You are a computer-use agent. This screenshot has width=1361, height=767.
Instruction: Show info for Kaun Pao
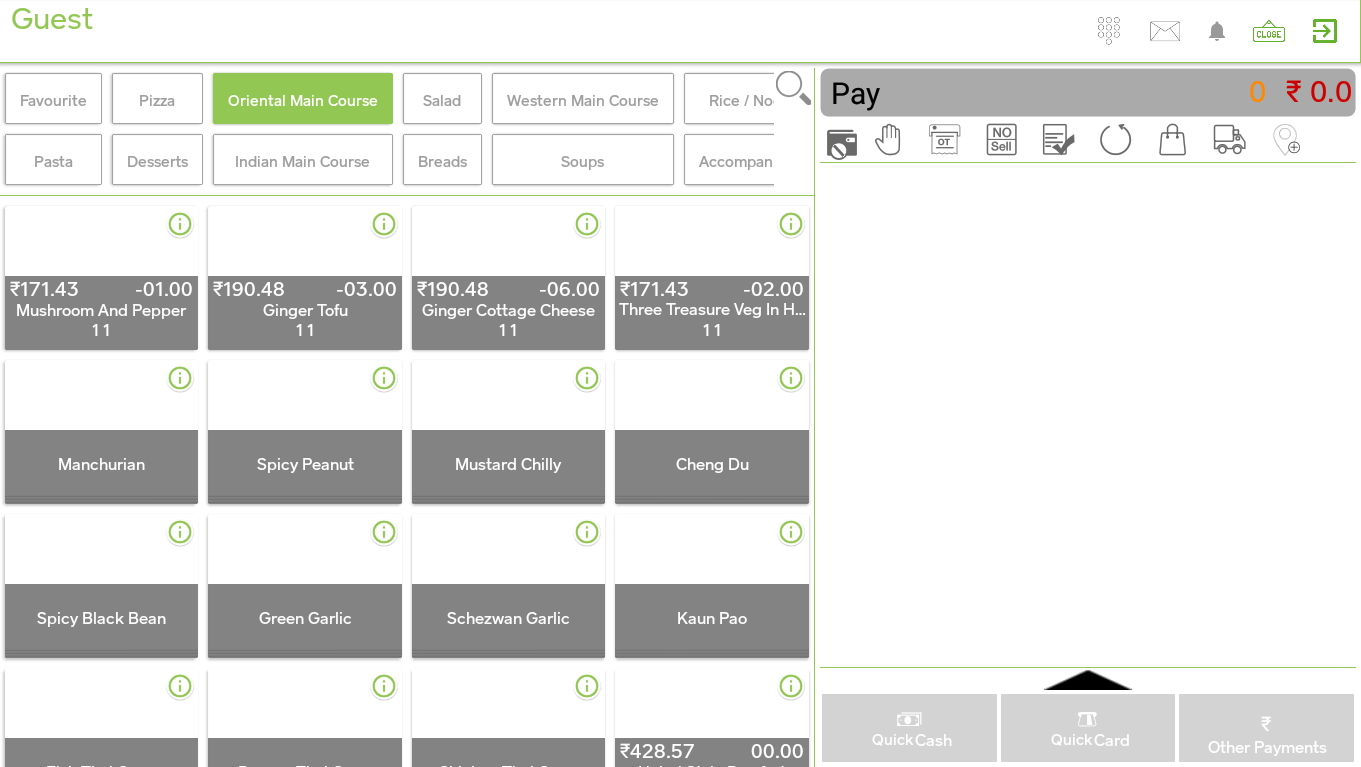pos(791,532)
